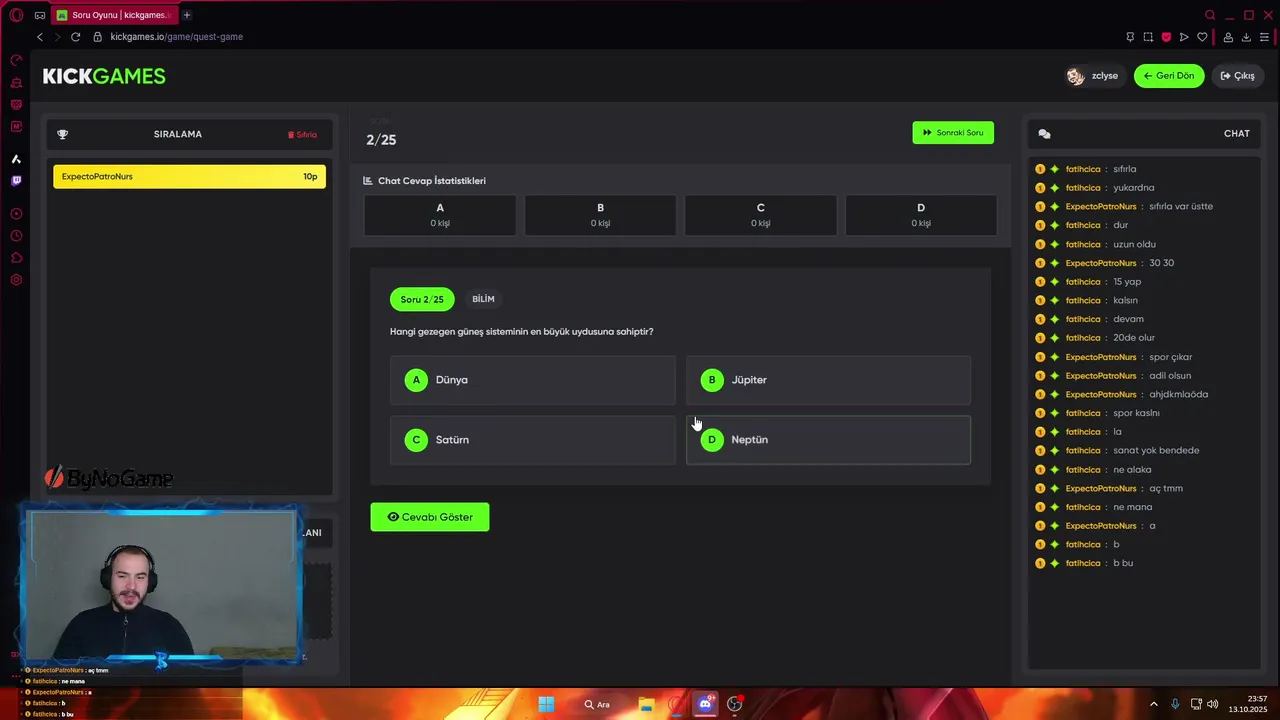Image resolution: width=1280 pixels, height=720 pixels.
Task: Click chat message 'sıfırla var üstte'
Action: point(1181,207)
